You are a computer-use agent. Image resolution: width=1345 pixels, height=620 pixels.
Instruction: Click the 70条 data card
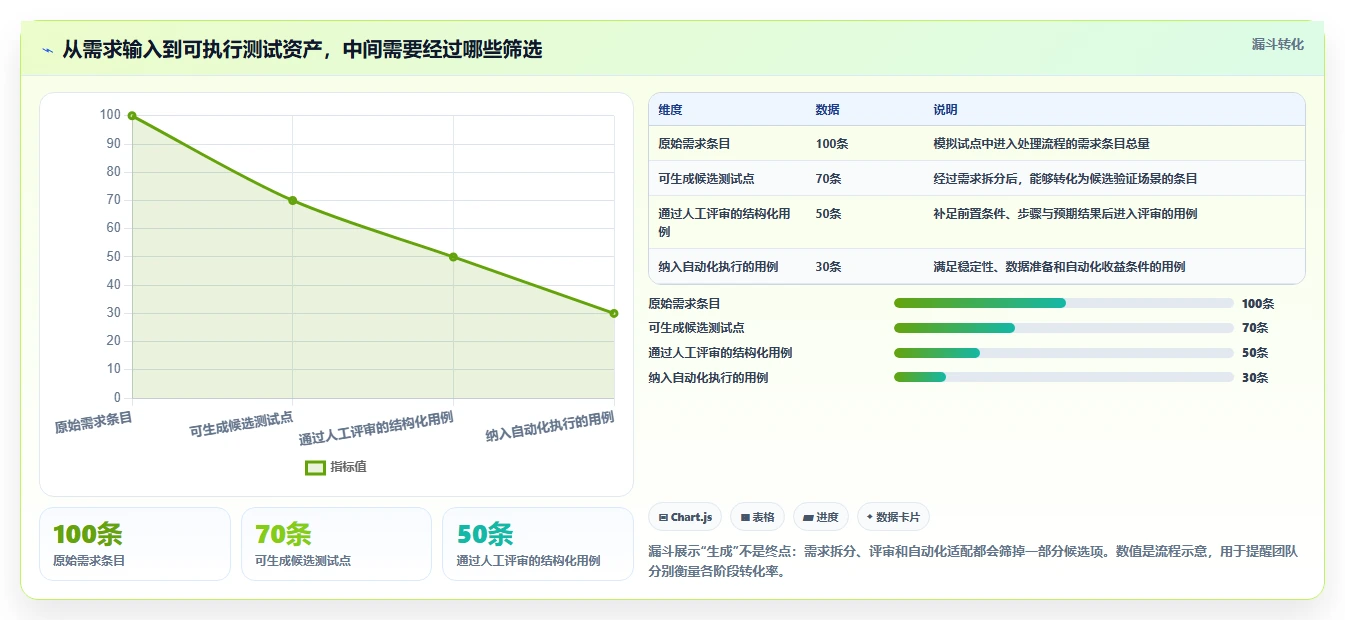point(336,544)
